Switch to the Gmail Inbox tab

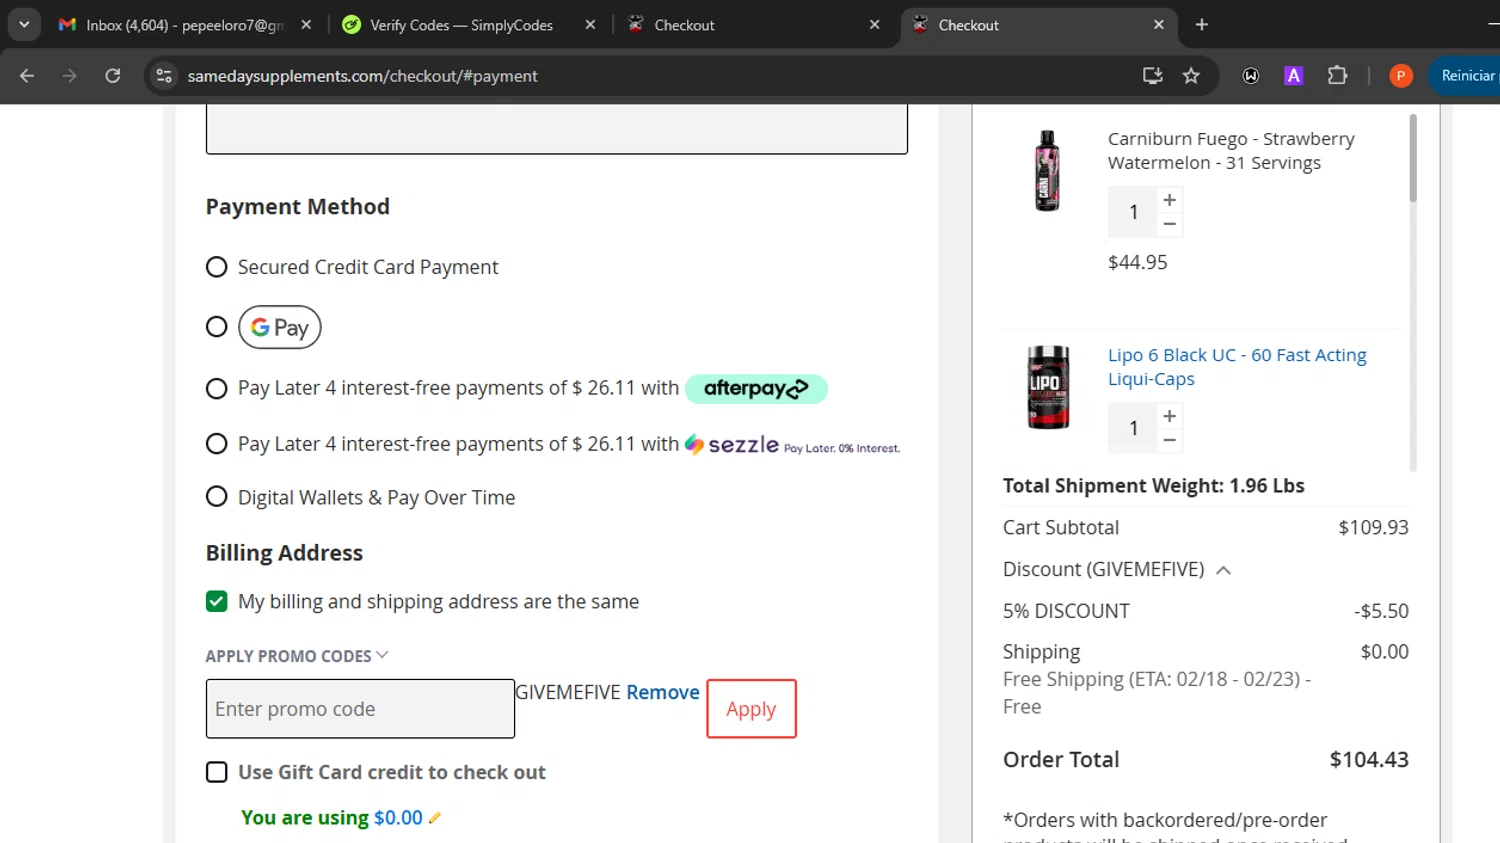click(184, 25)
